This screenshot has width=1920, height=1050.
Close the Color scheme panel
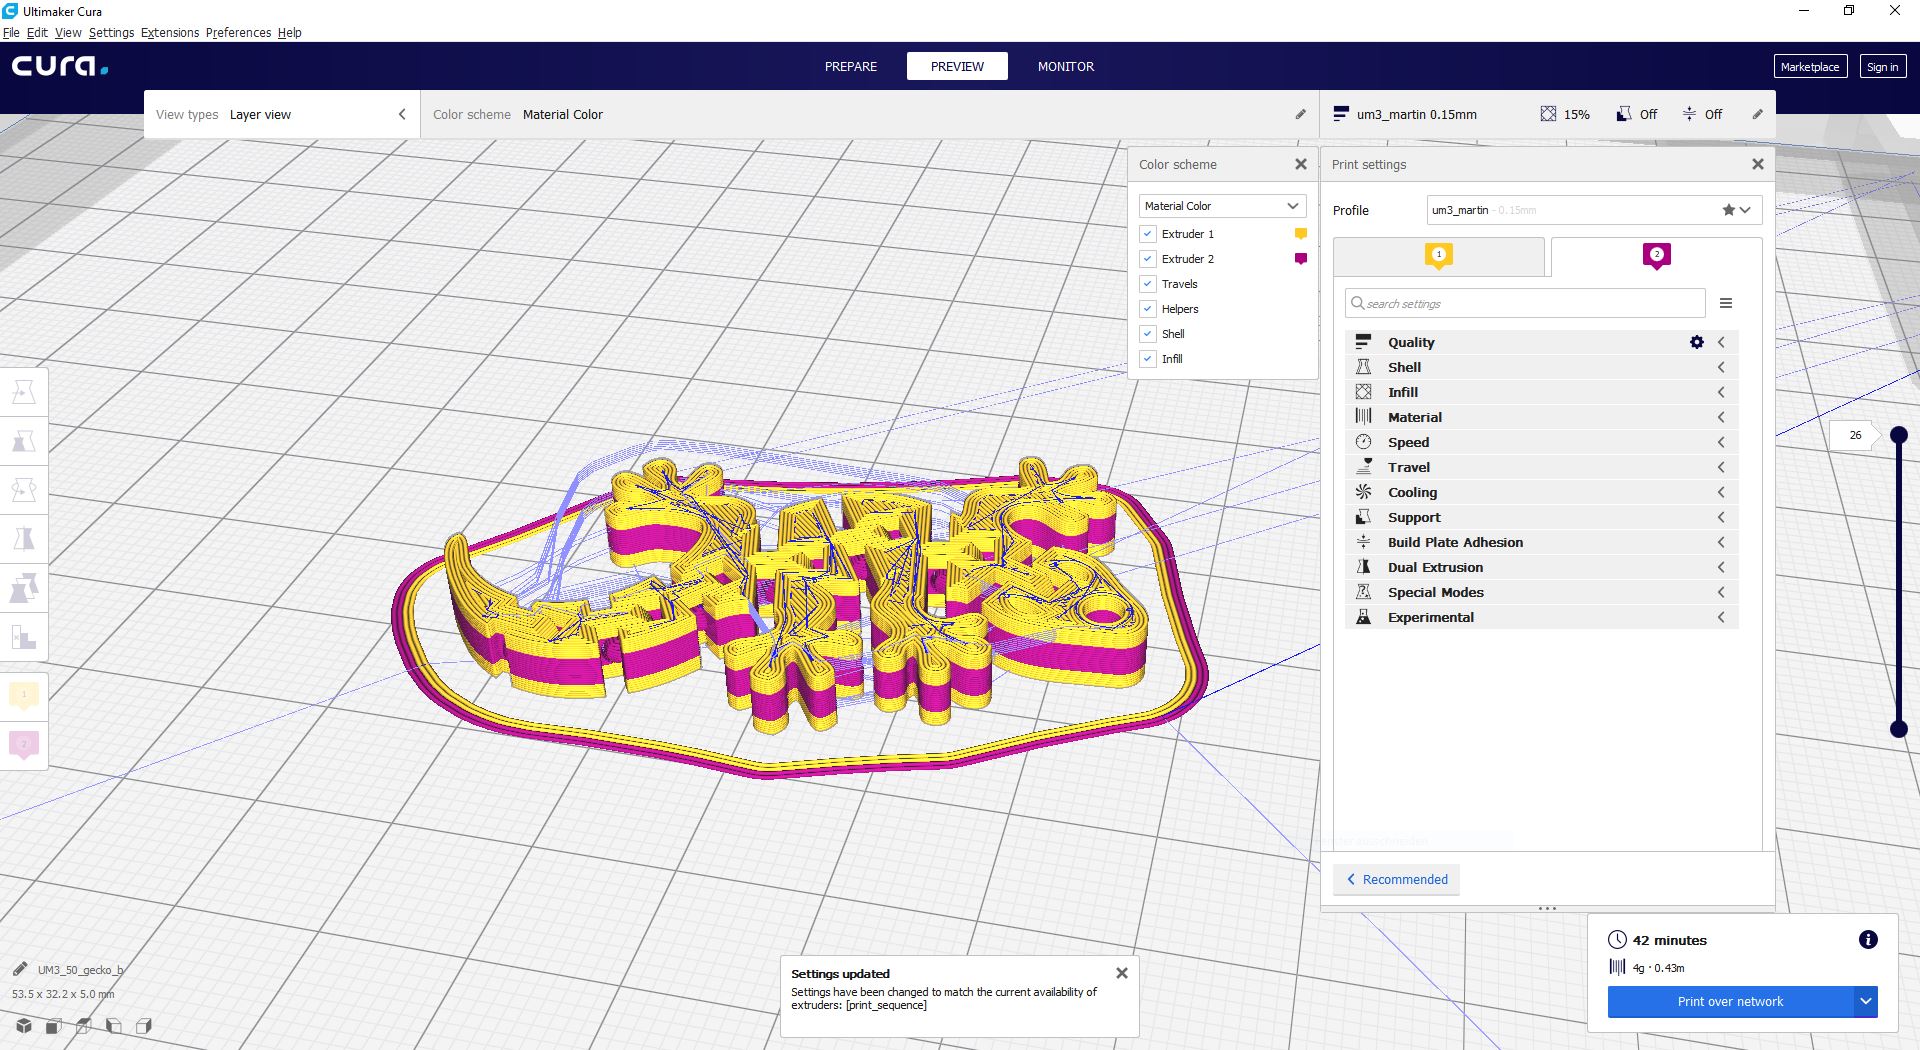(x=1301, y=164)
